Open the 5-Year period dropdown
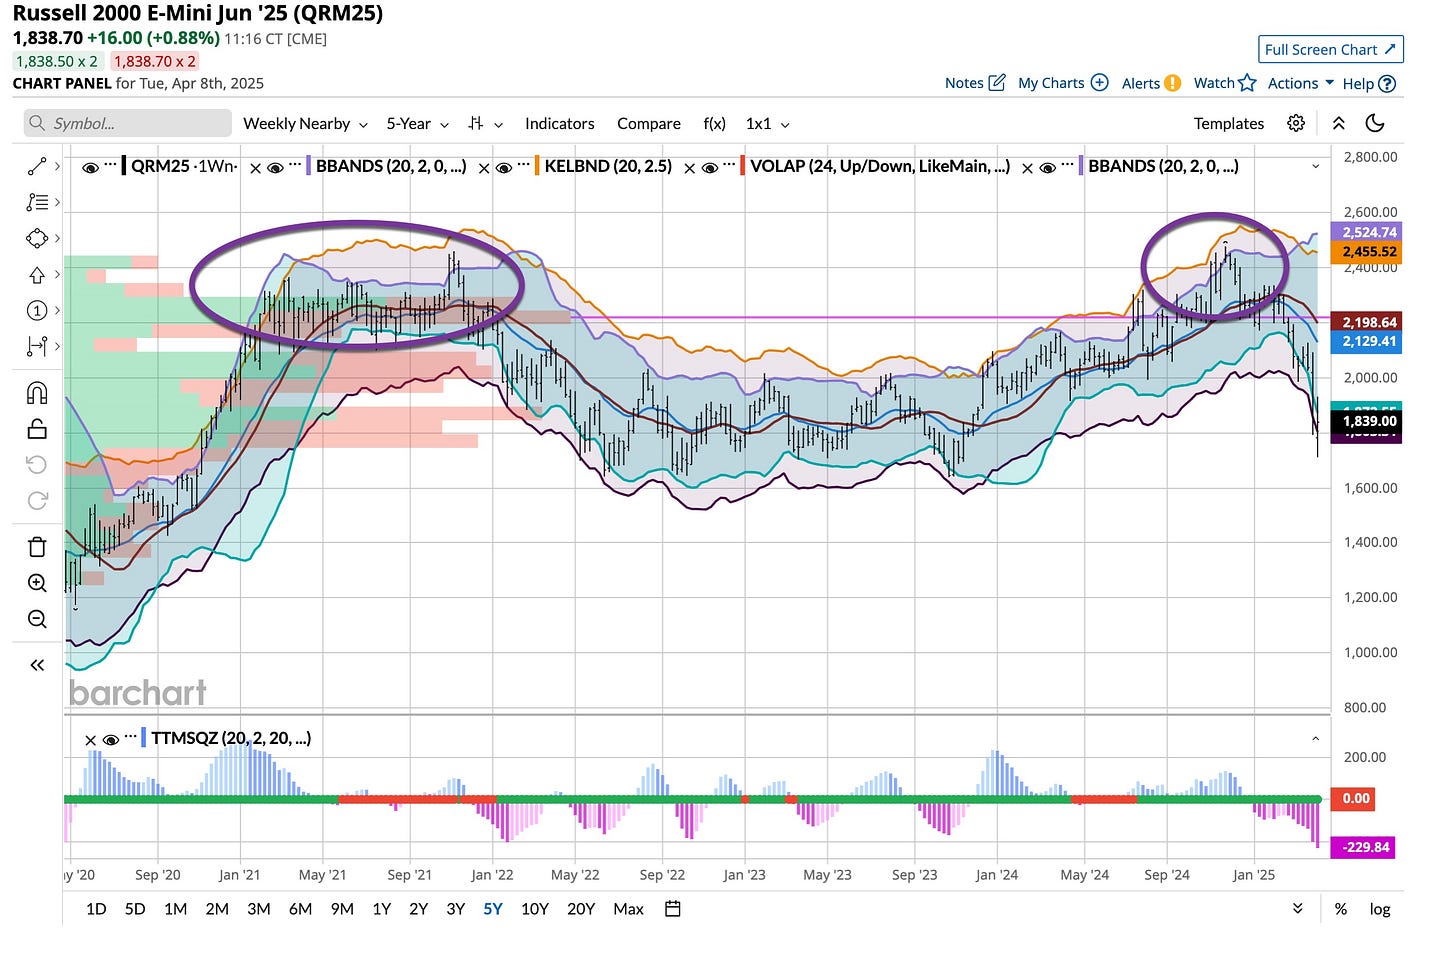Viewport: 1456px width, 962px height. click(x=417, y=123)
